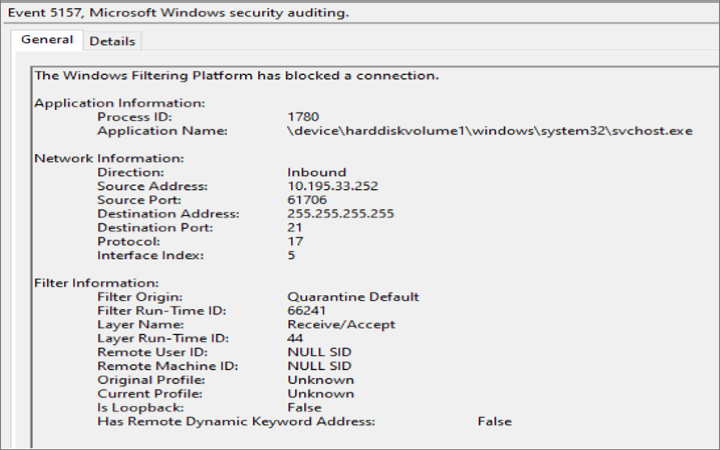Click the Destination Port value 21

(x=295, y=227)
